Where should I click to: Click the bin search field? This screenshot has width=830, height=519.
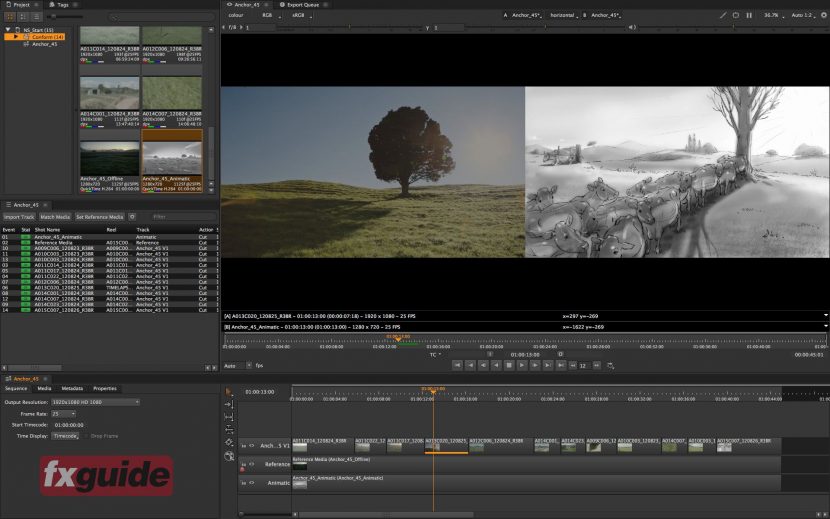click(x=162, y=17)
